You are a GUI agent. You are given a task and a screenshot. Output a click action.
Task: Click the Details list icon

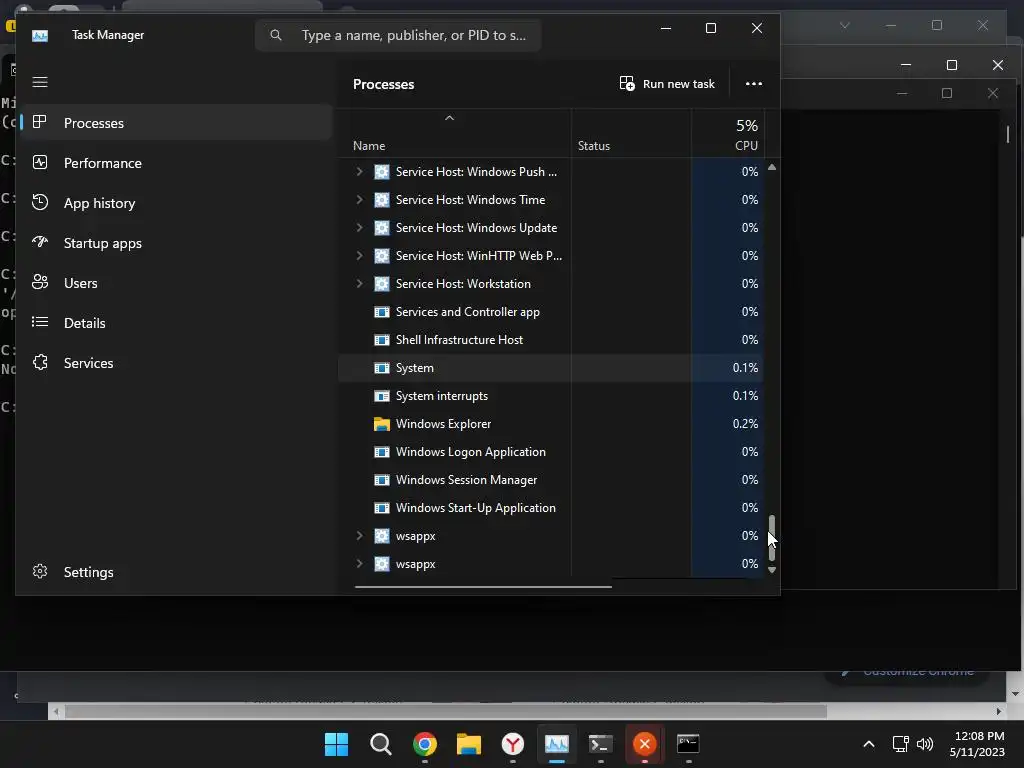(40, 322)
